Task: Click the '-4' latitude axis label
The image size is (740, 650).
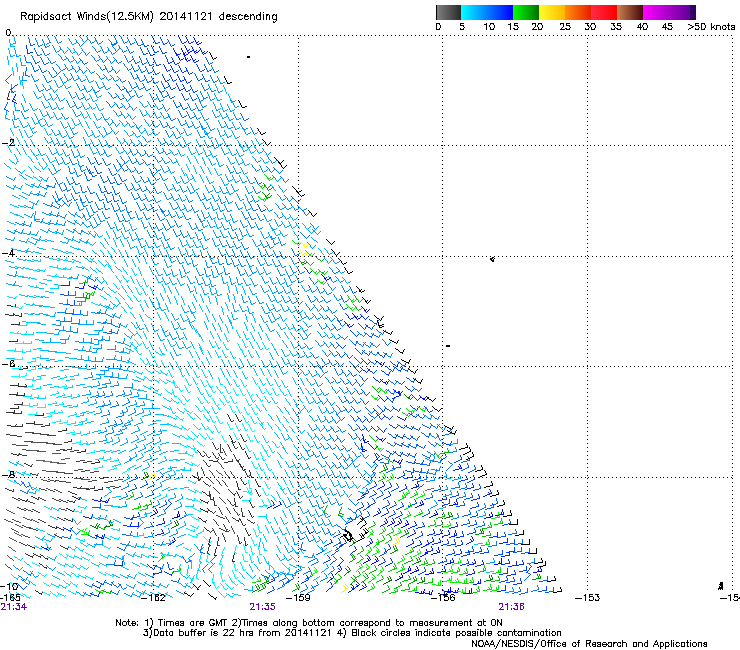Action: [8, 253]
